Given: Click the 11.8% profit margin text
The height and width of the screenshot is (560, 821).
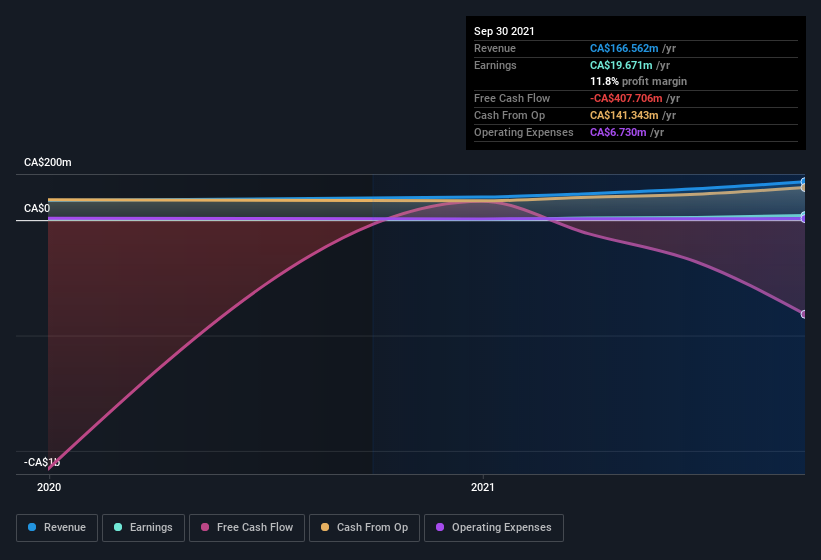Looking at the screenshot, I should click(638, 81).
